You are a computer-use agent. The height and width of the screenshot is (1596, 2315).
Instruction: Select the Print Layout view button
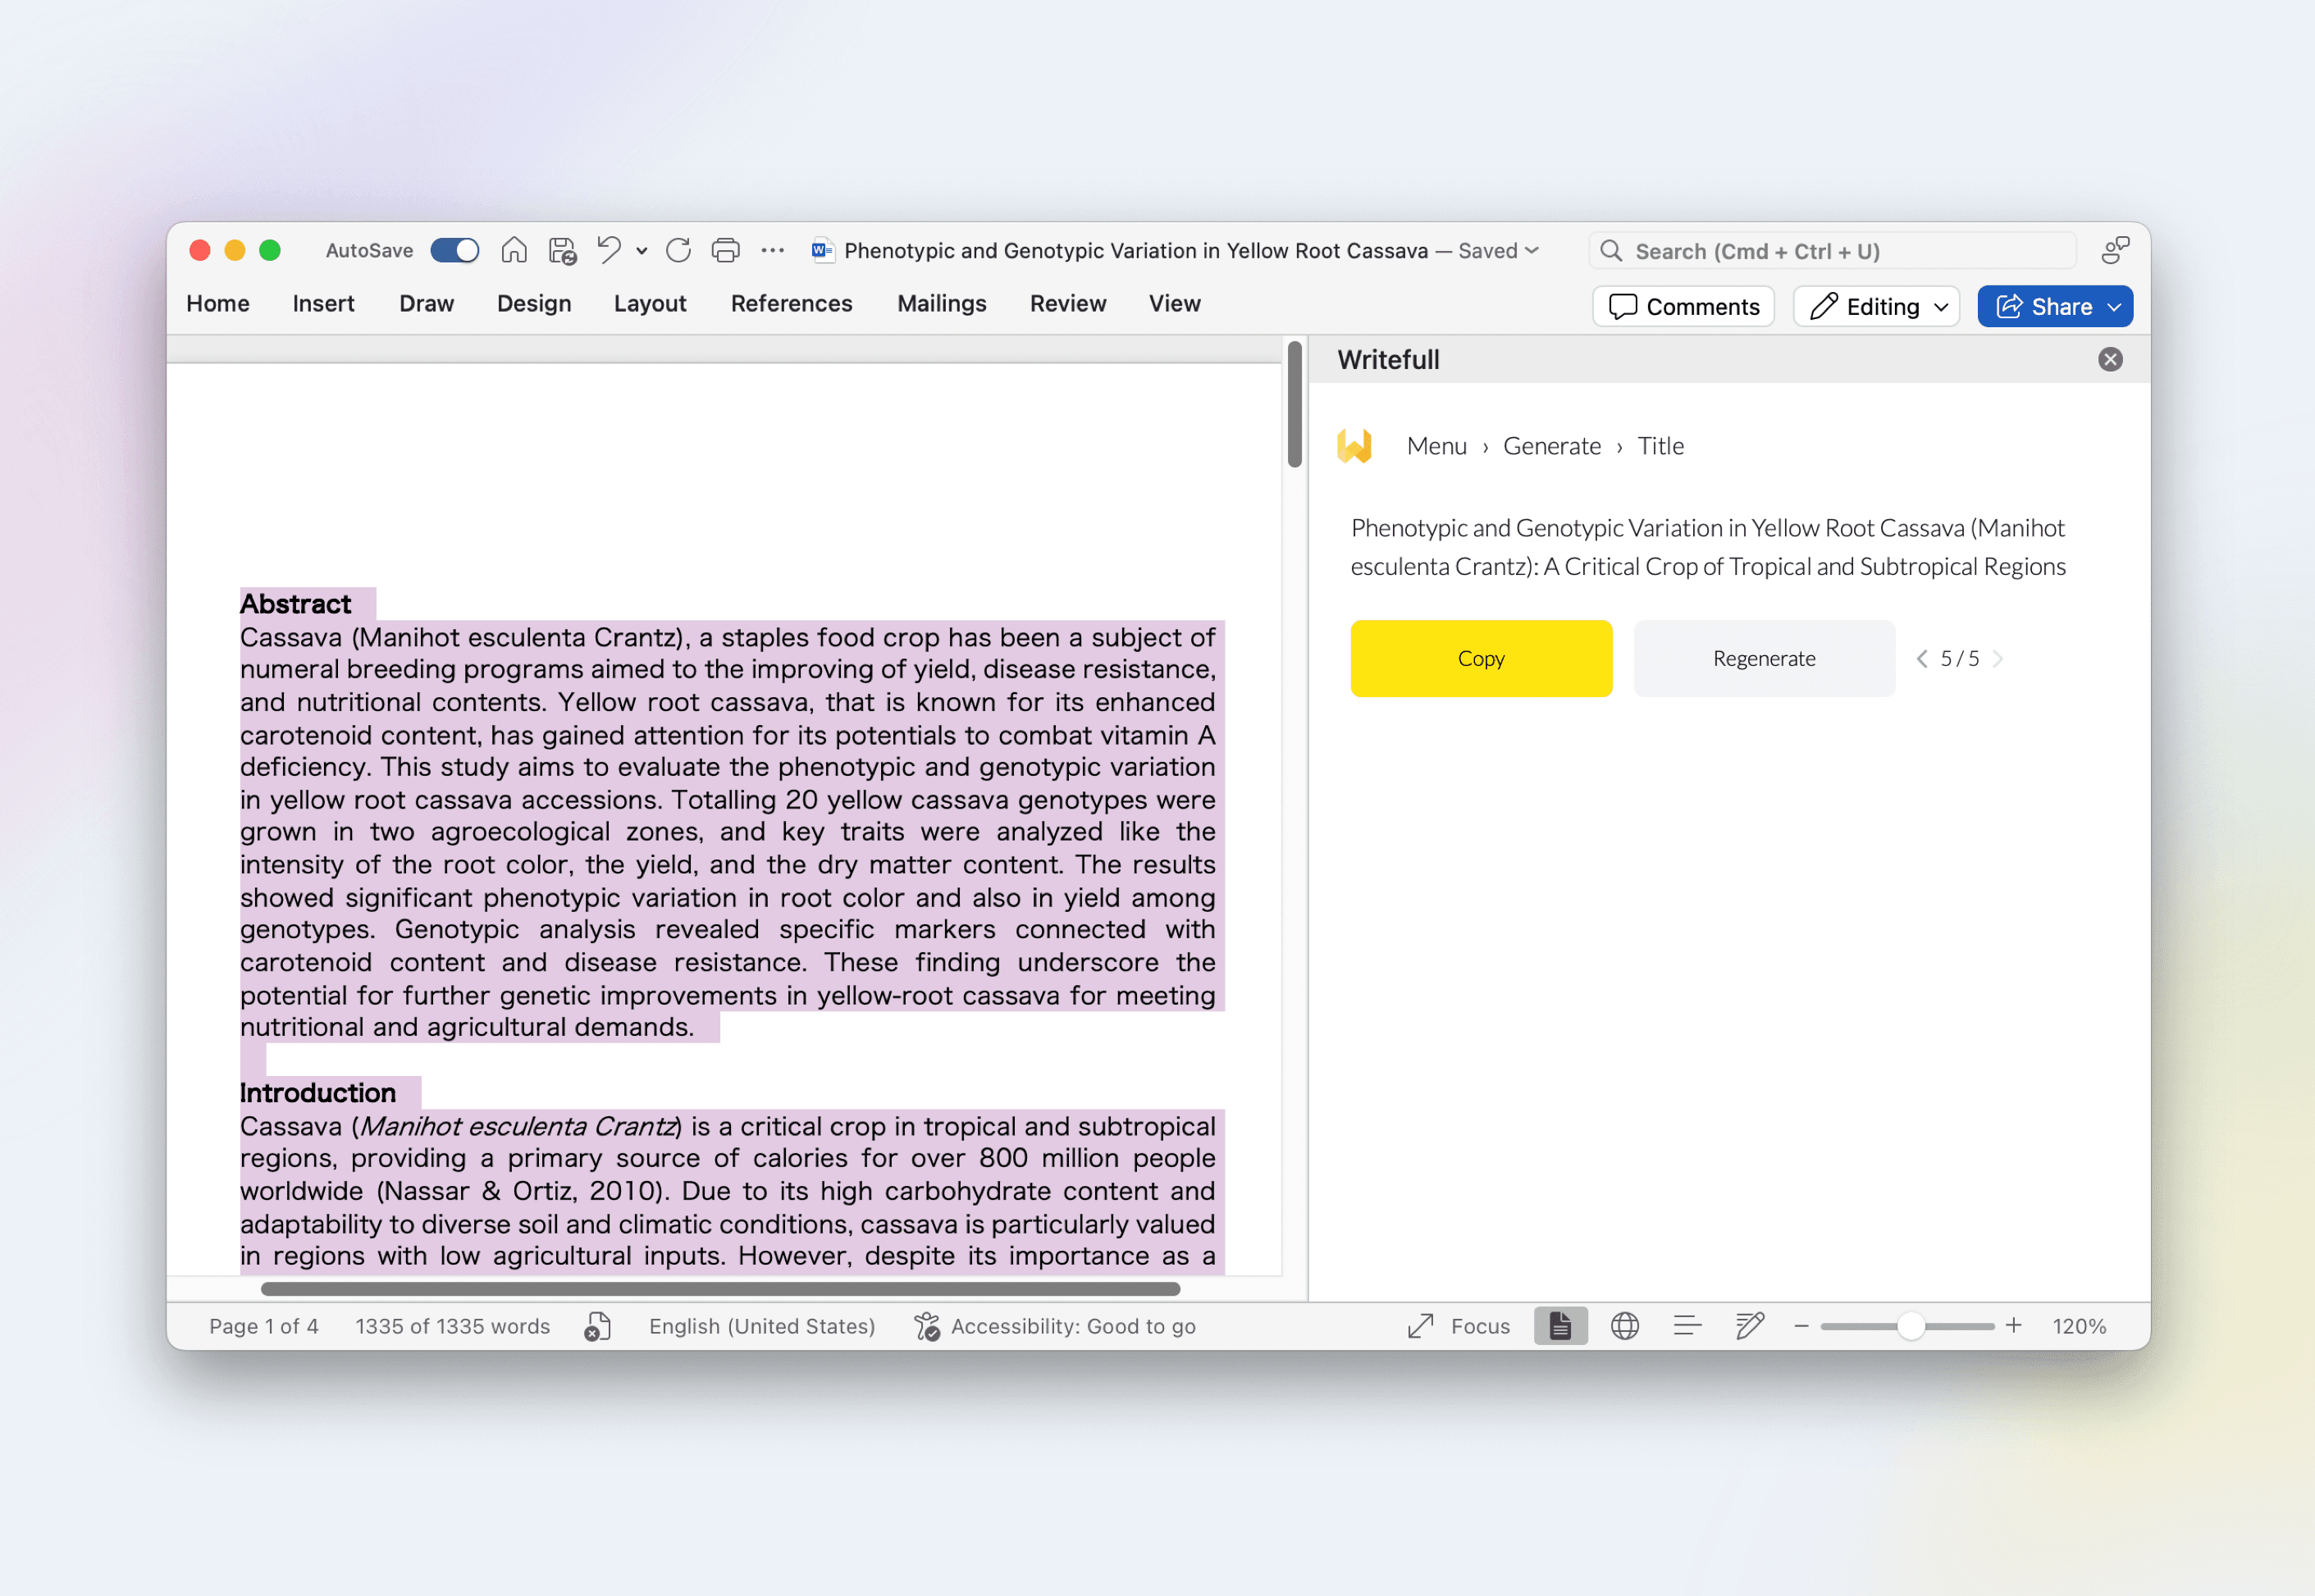pos(1560,1326)
